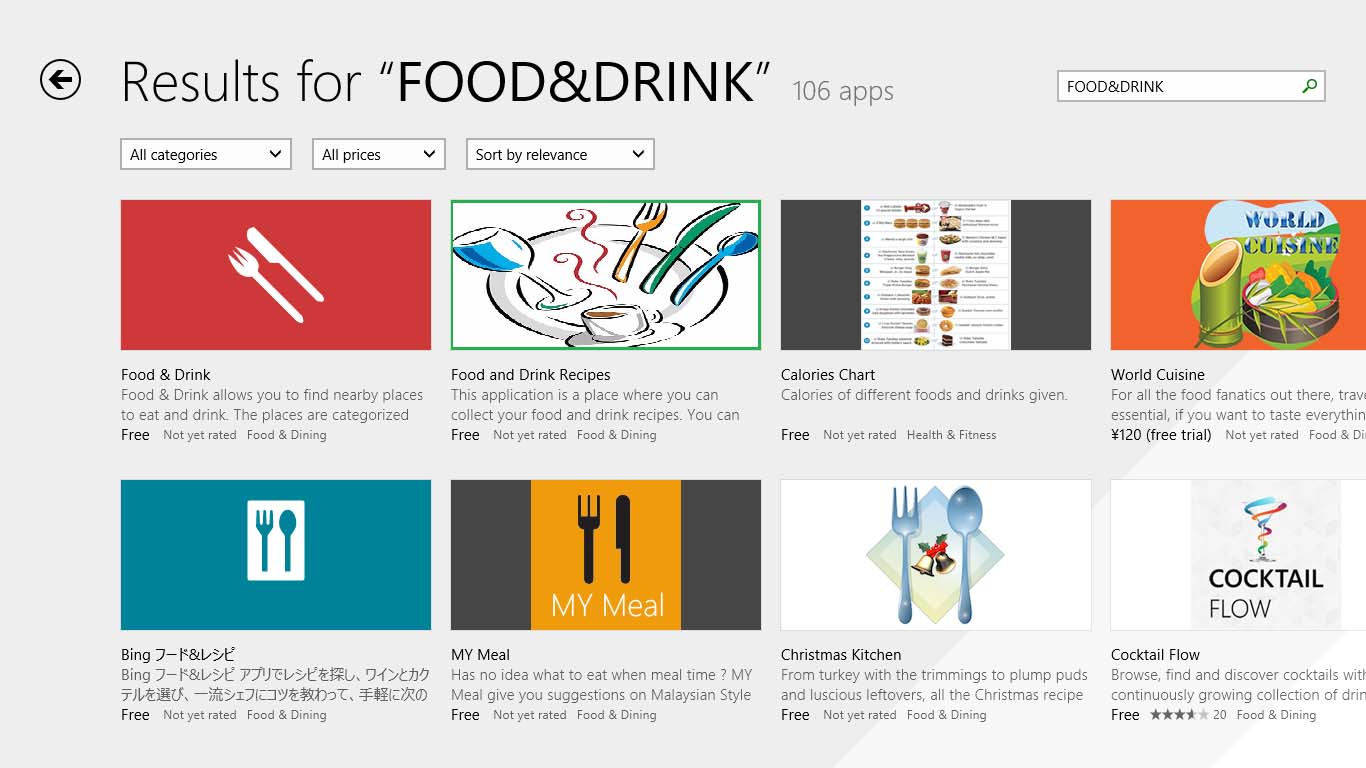Open the Cocktail Flow tile image
Screen dimensions: 1366x768
1238,555
